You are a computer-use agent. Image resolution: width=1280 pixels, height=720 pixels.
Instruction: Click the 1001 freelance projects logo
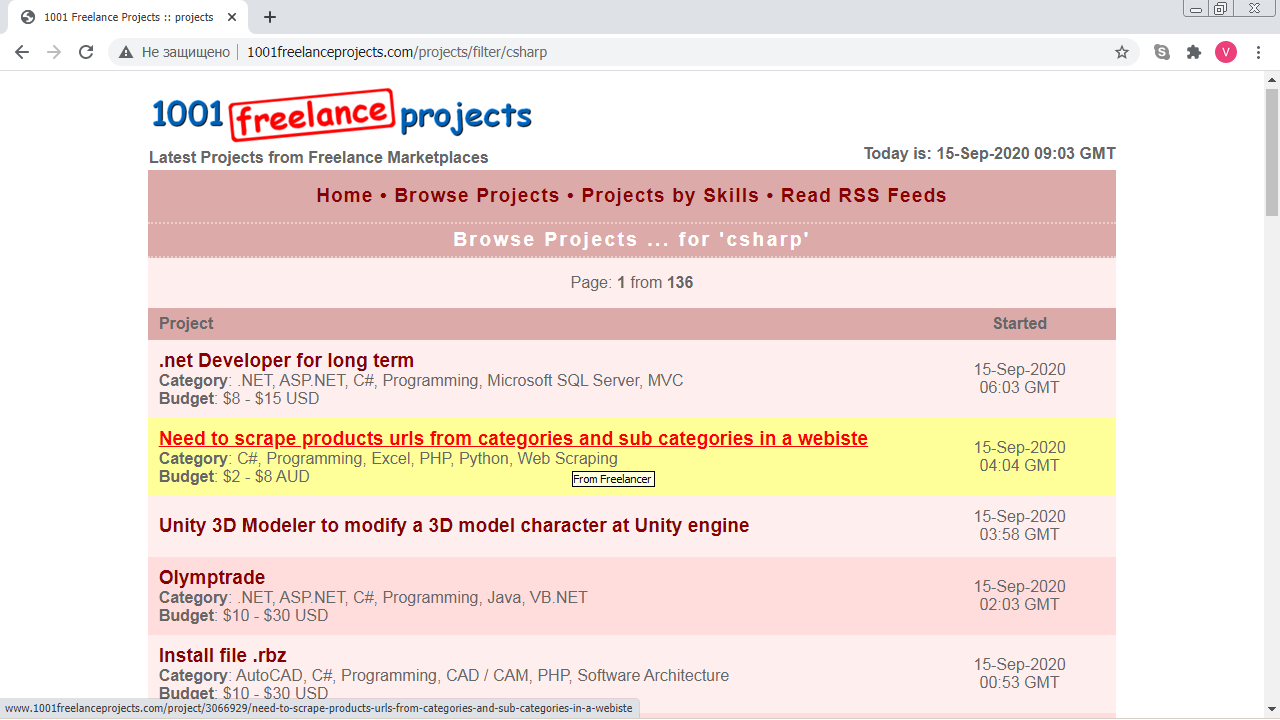tap(341, 114)
